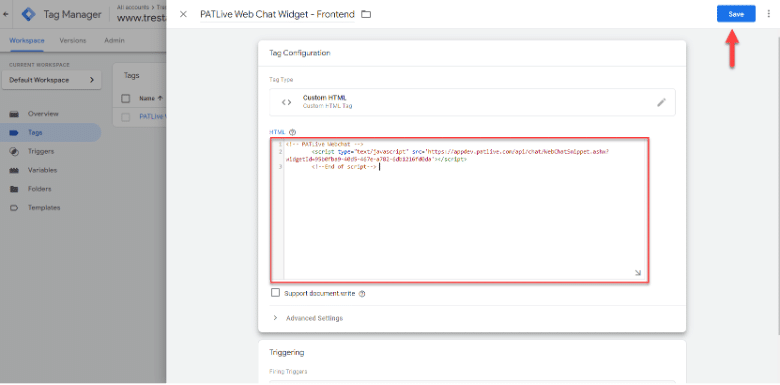
Task: Open Overview in the sidebar
Action: [43, 114]
